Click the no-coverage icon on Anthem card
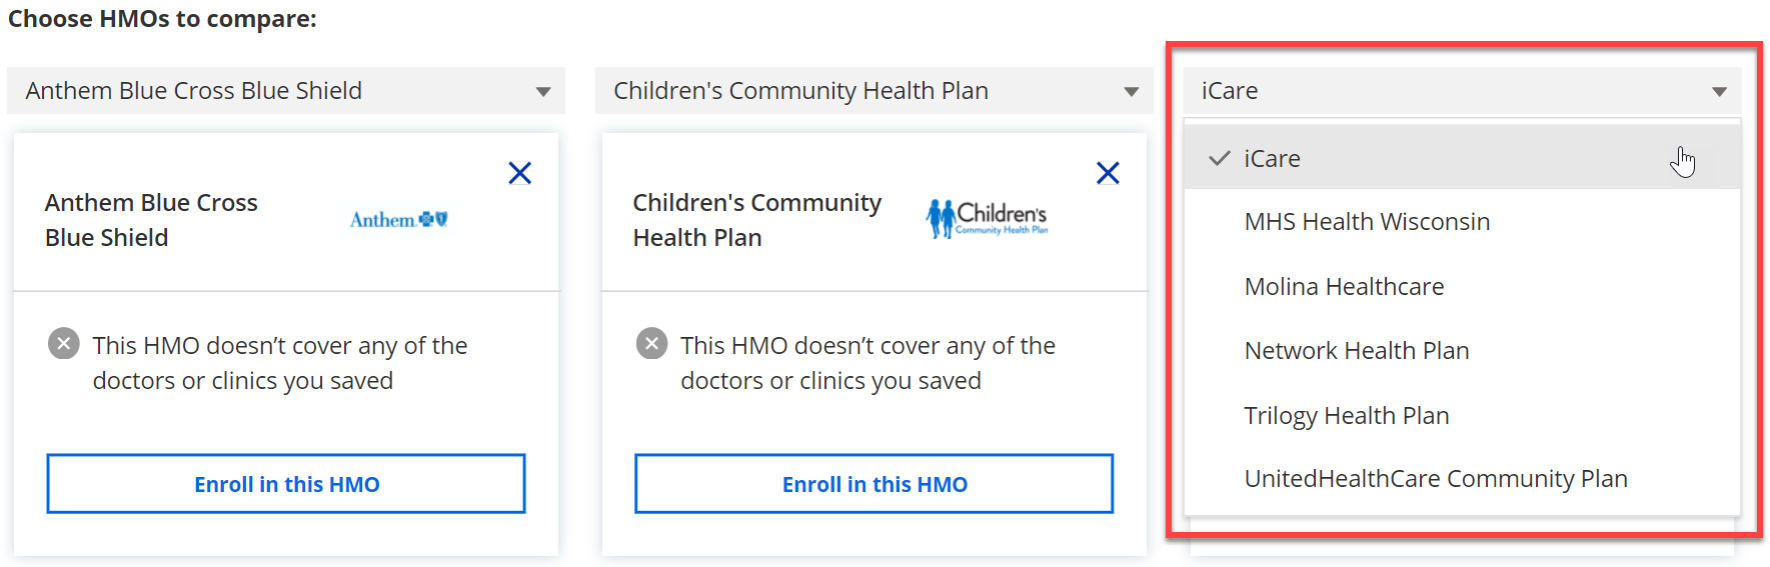1770x567 pixels. (x=64, y=345)
